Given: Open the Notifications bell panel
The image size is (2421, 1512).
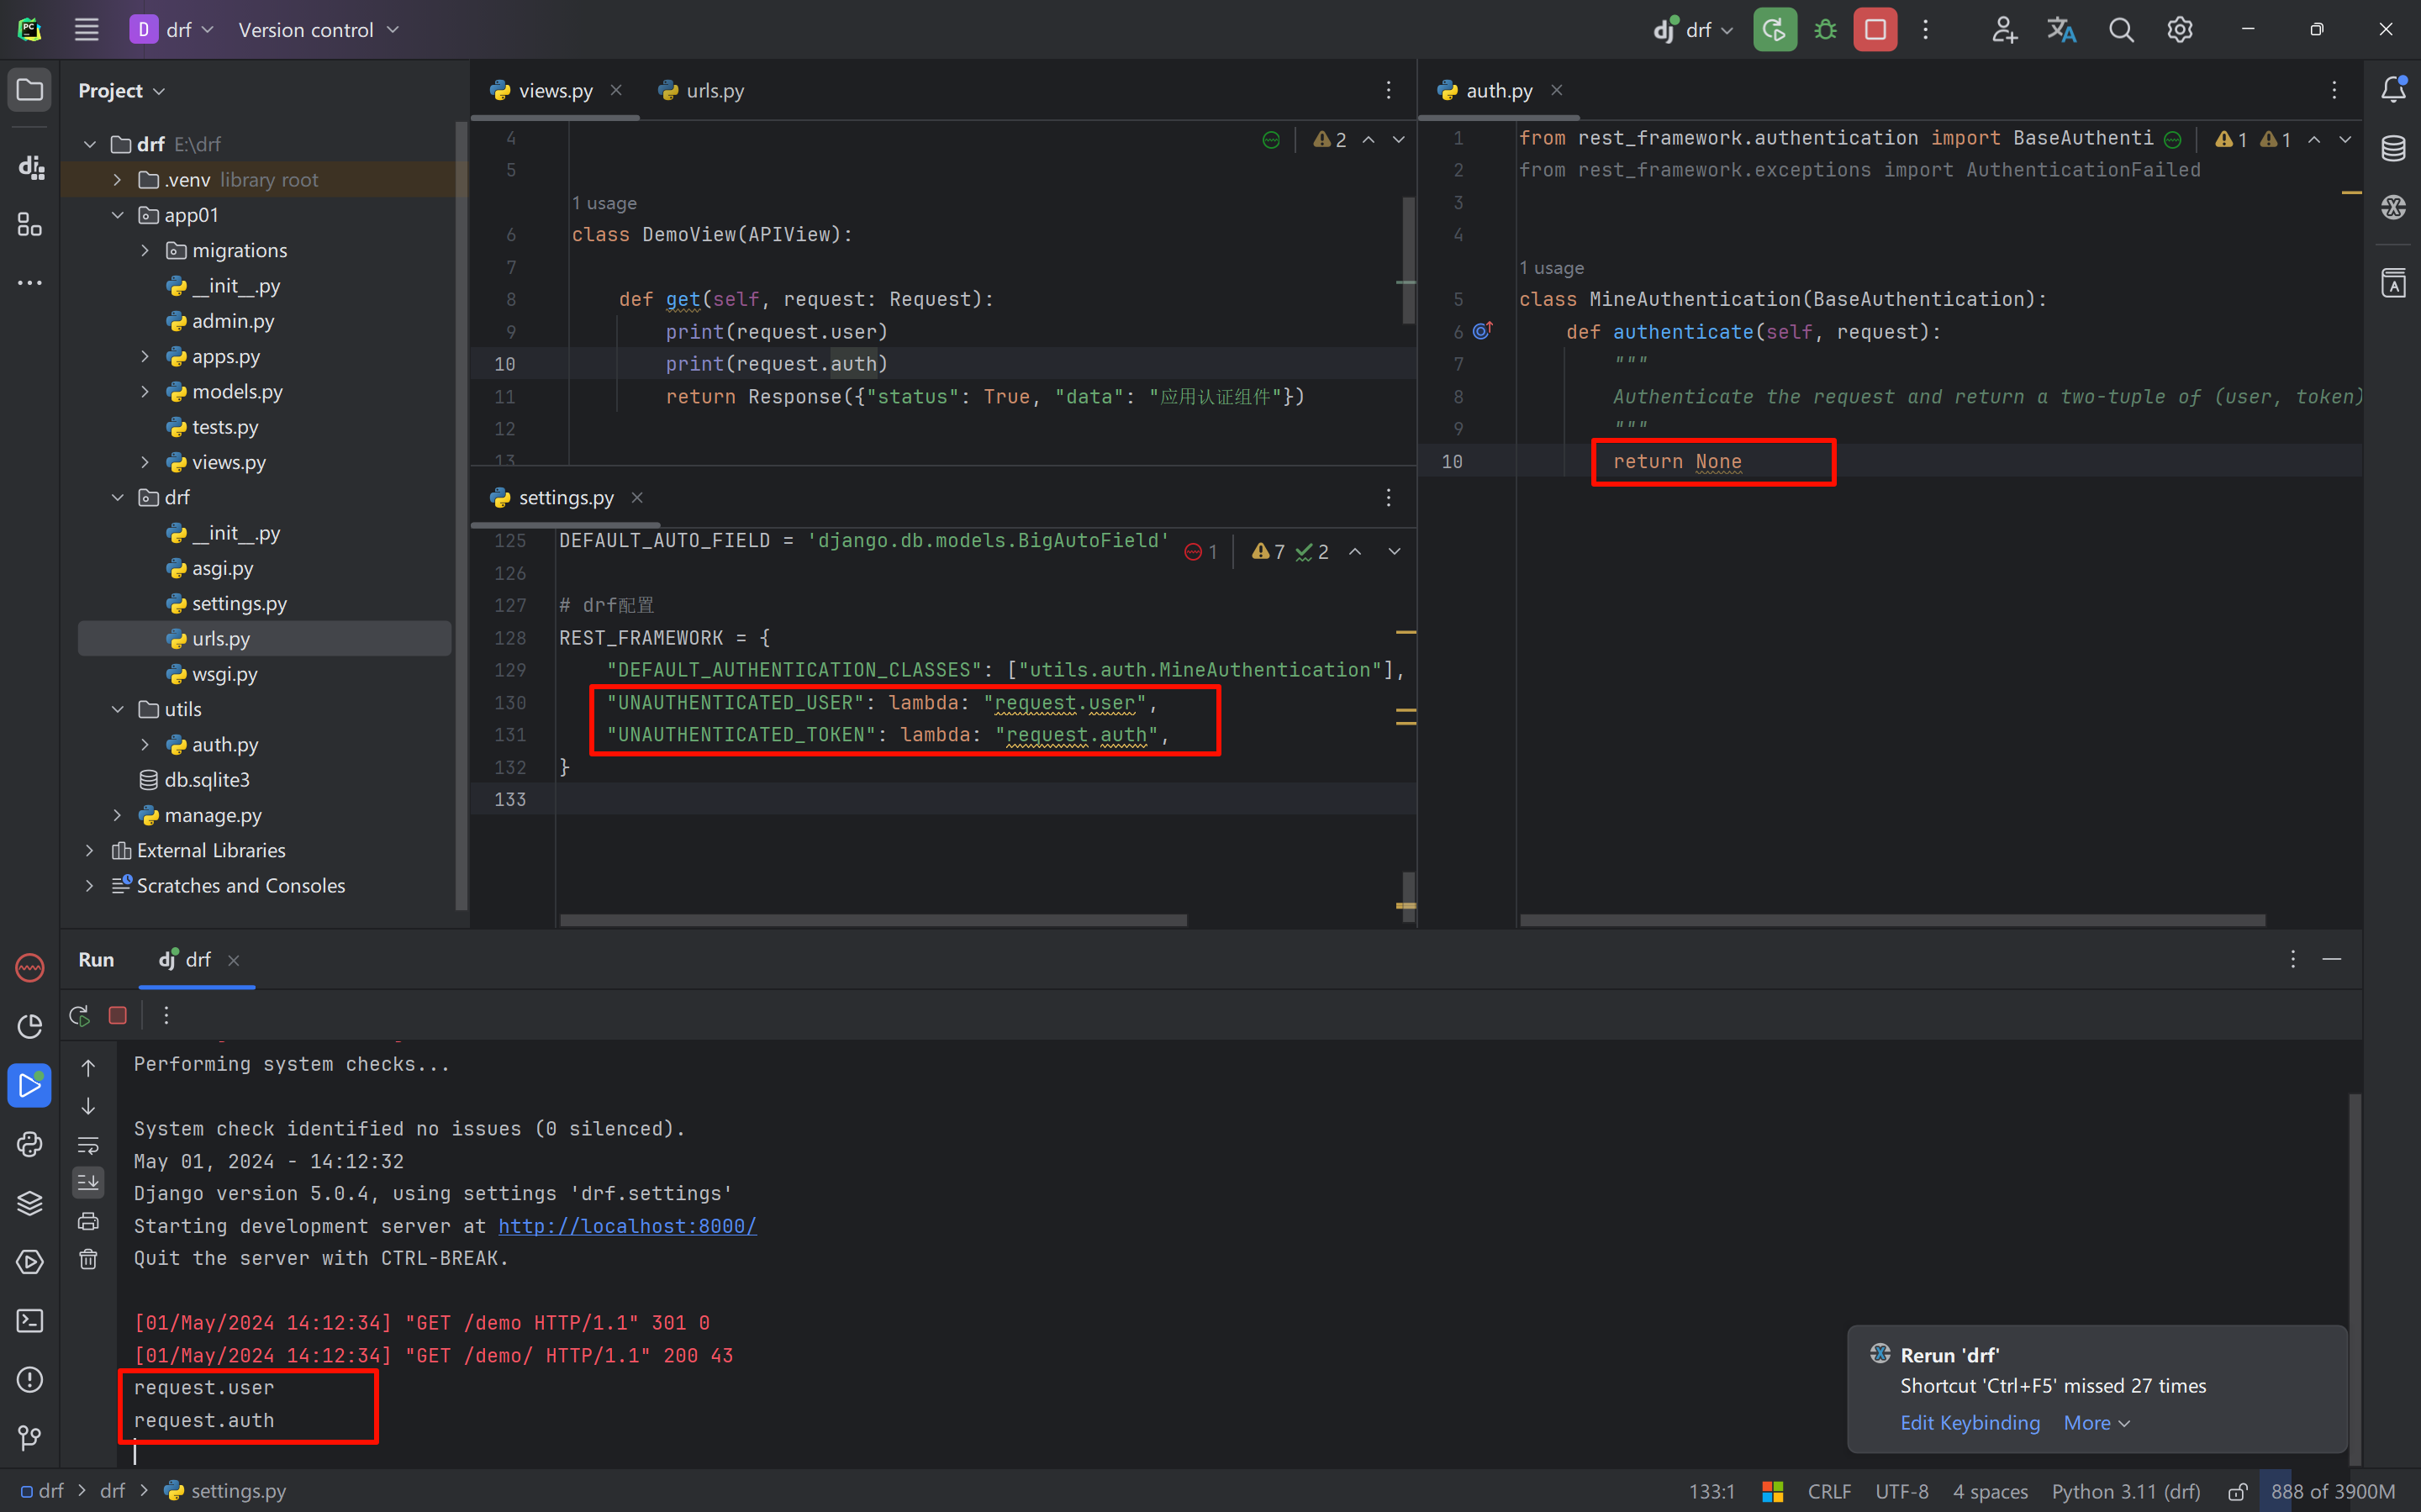Looking at the screenshot, I should point(2393,90).
